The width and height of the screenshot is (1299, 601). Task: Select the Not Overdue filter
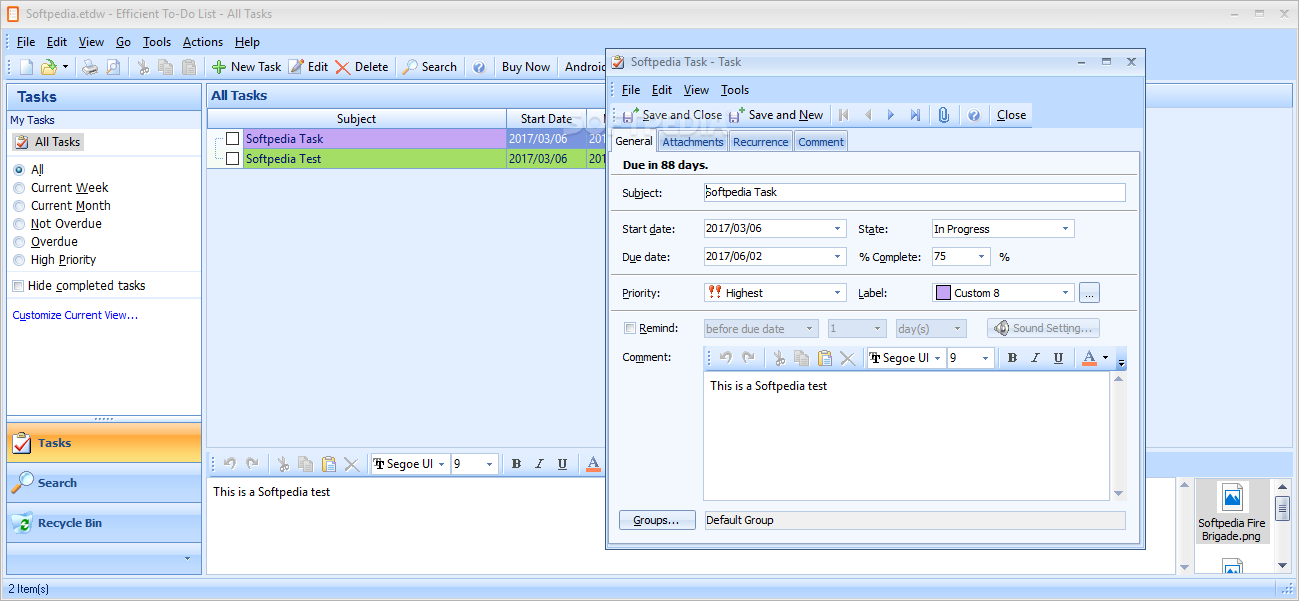(19, 224)
